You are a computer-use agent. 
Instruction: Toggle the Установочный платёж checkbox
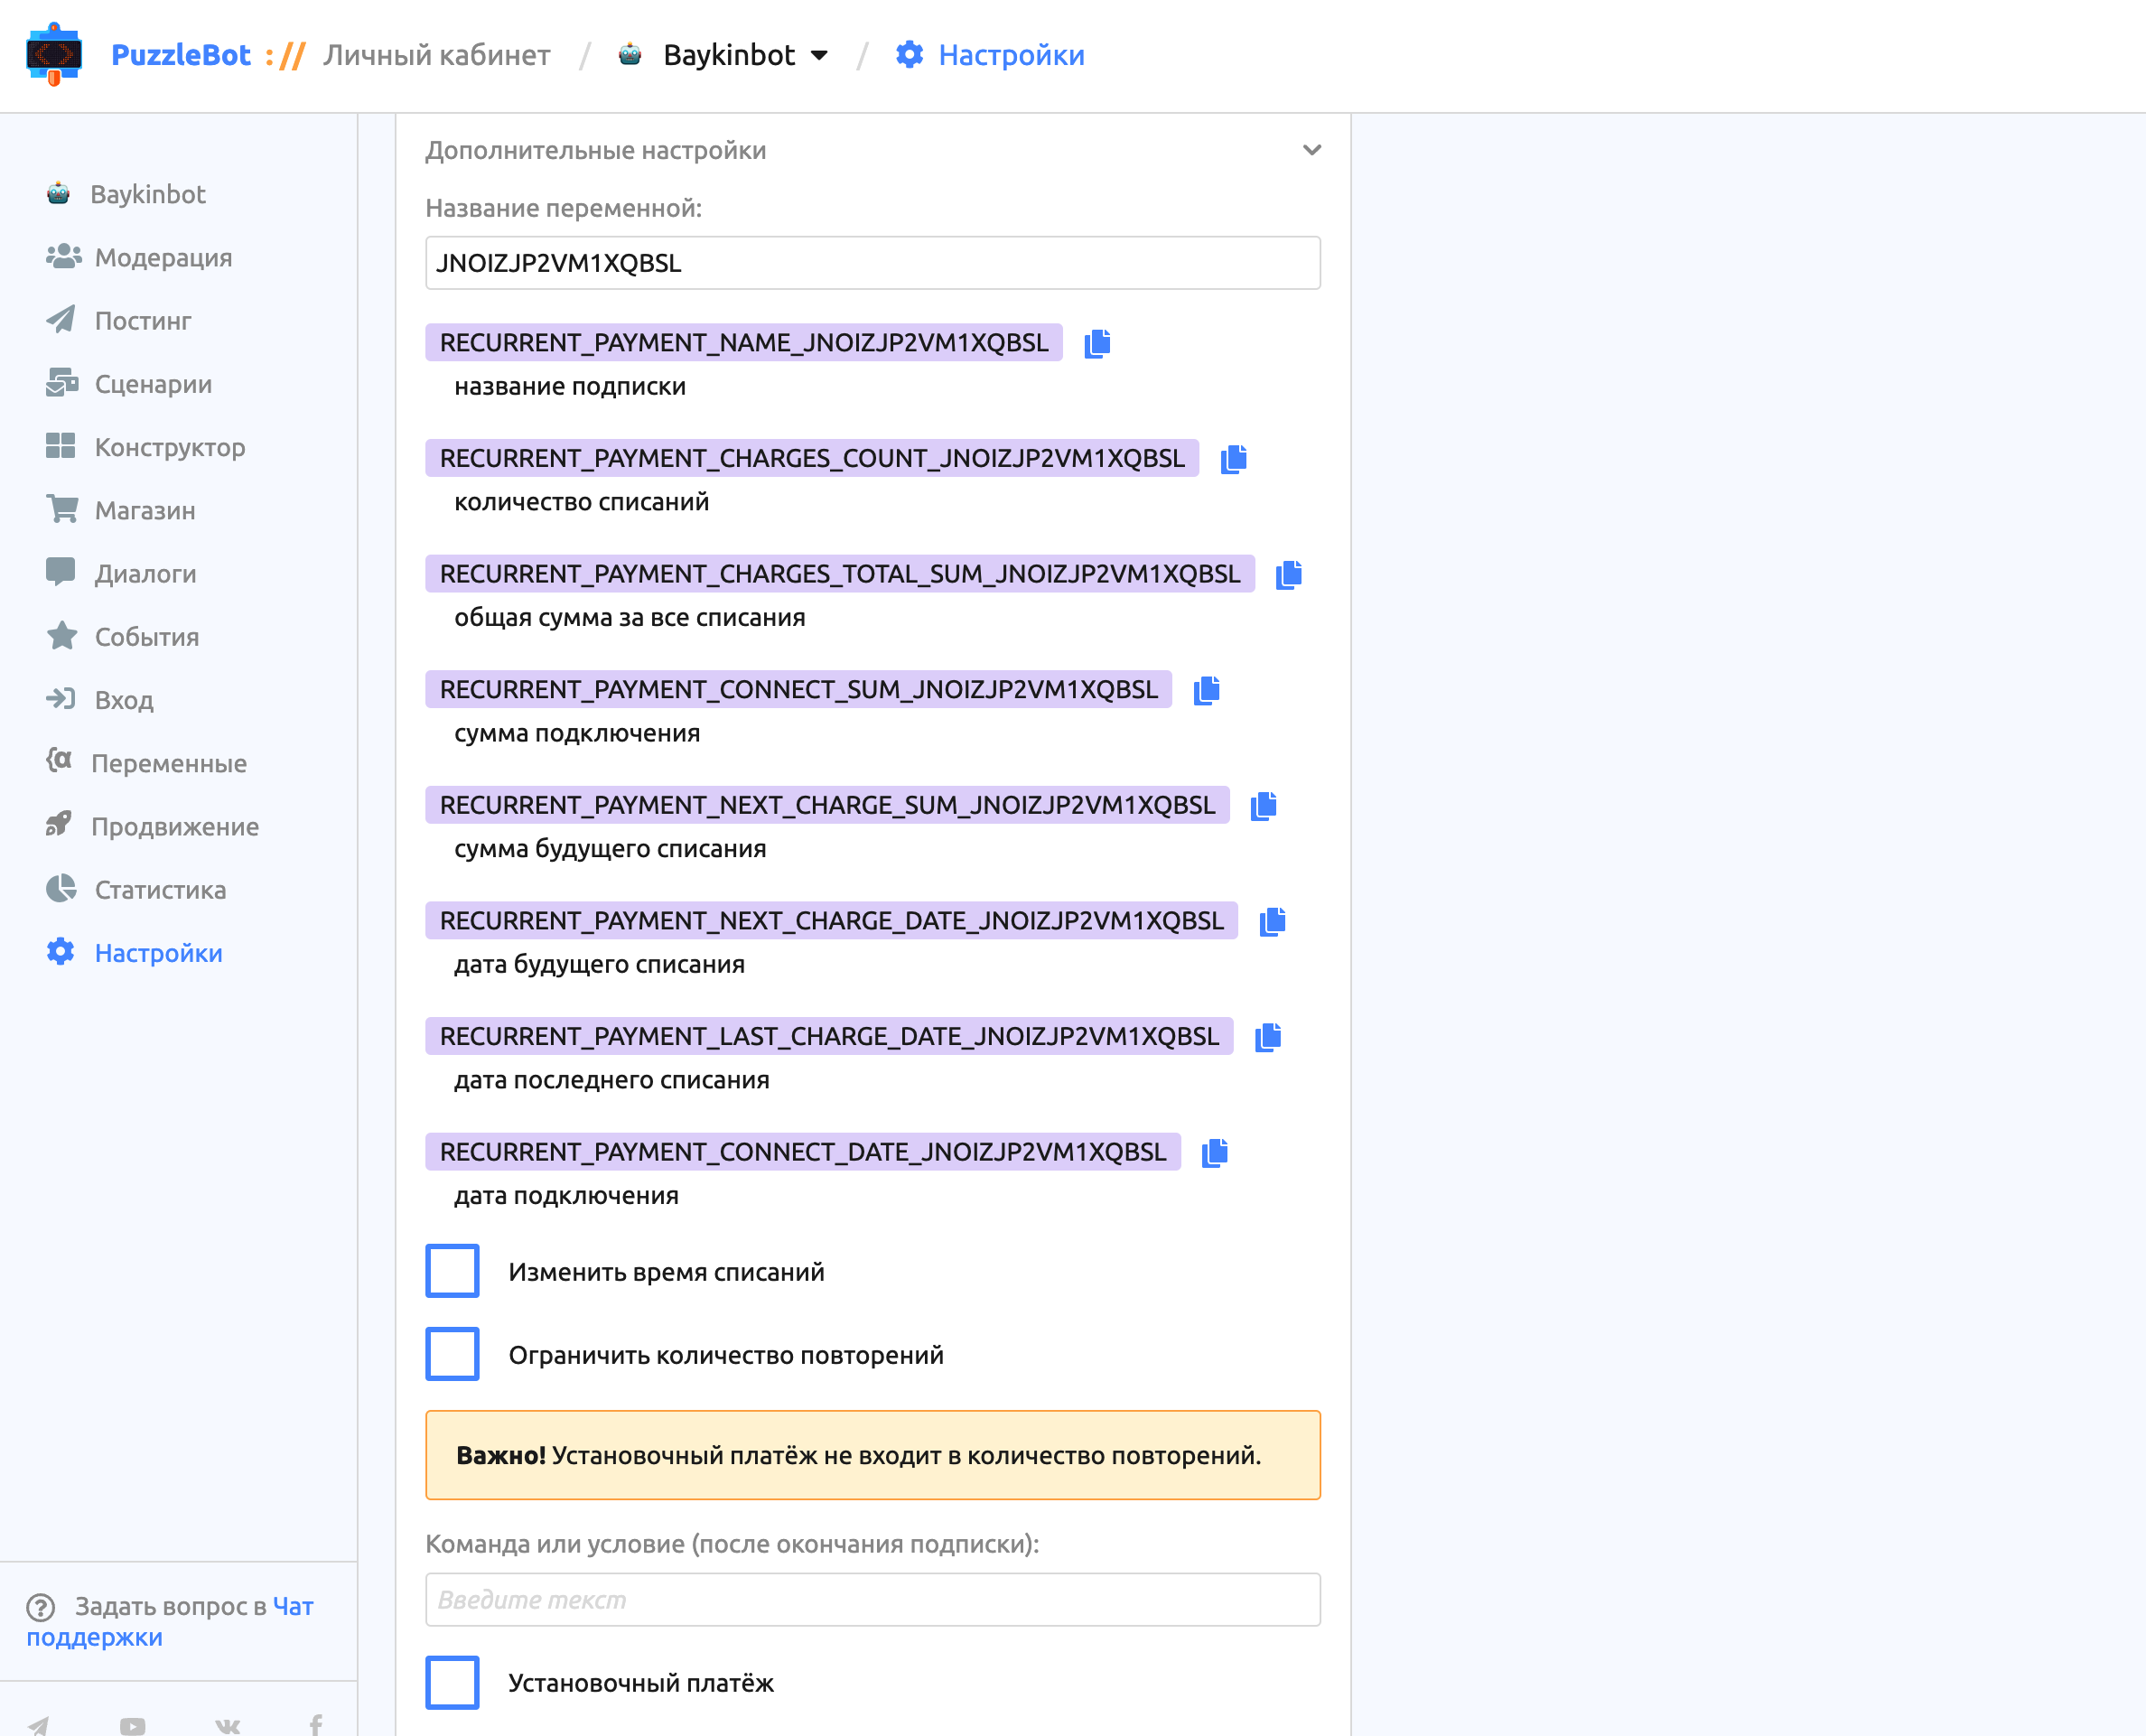click(x=452, y=1682)
